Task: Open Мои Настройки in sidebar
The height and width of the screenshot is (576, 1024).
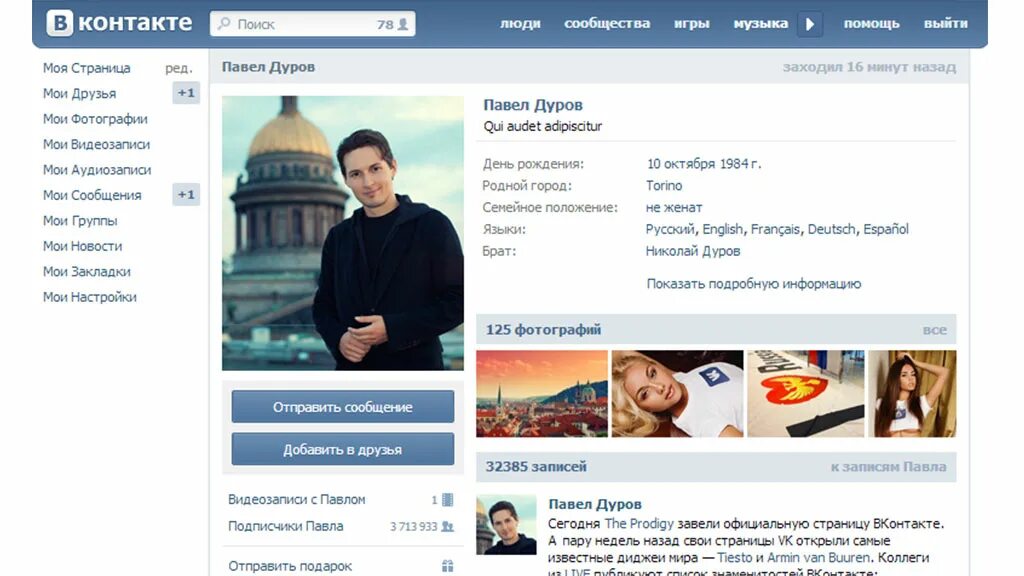Action: tap(89, 297)
